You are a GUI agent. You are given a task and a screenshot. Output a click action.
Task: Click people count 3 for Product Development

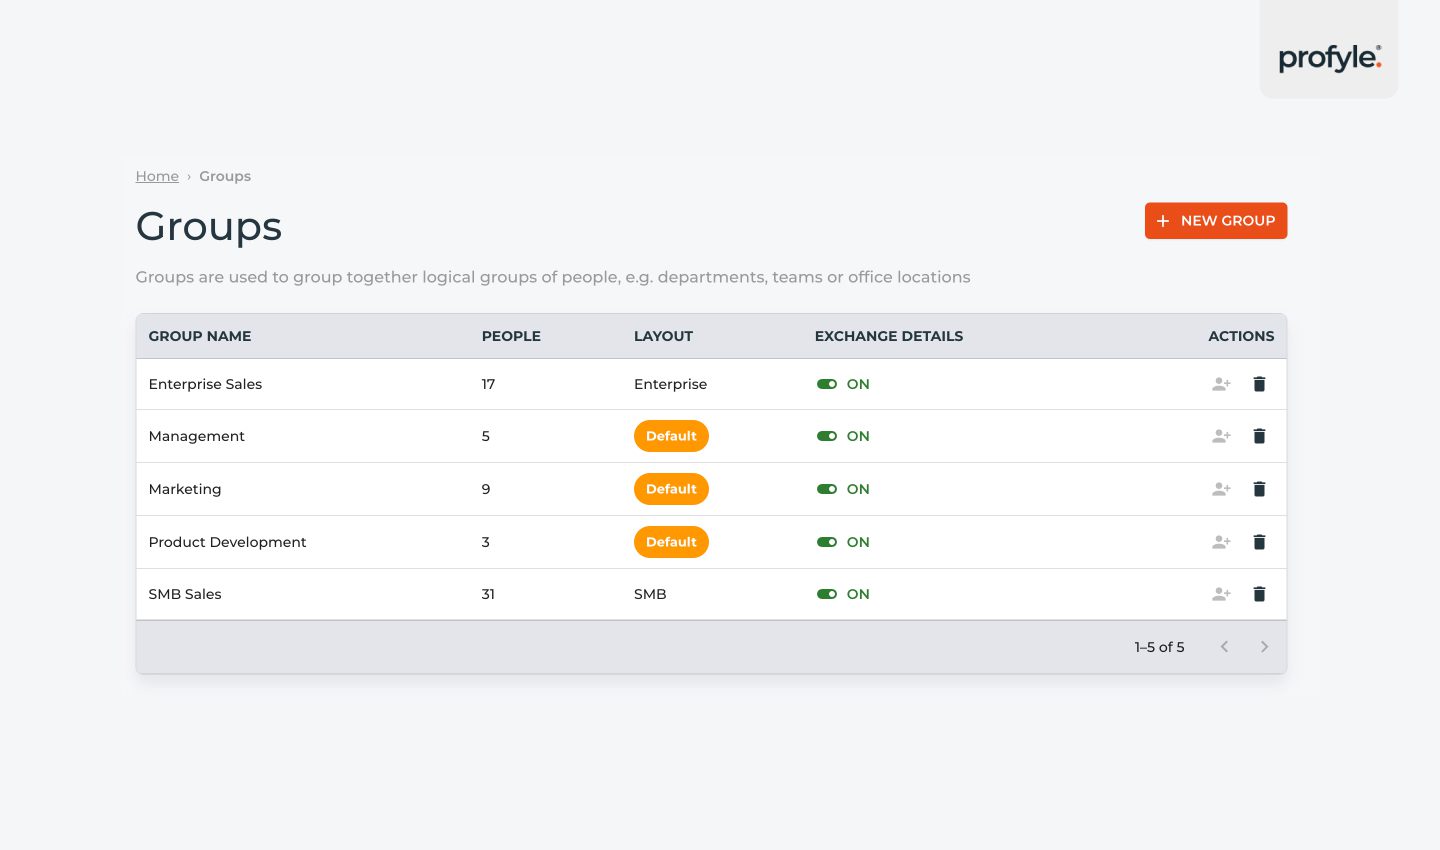pos(486,542)
